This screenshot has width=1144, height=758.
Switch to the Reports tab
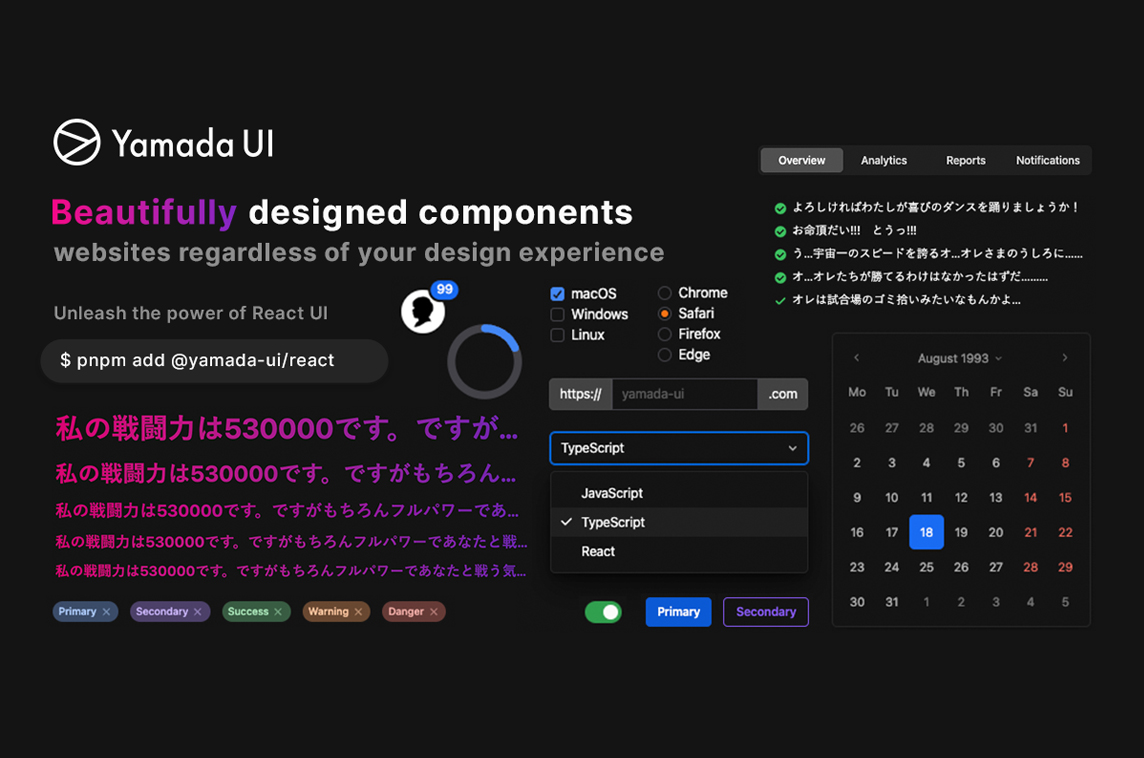tap(965, 161)
